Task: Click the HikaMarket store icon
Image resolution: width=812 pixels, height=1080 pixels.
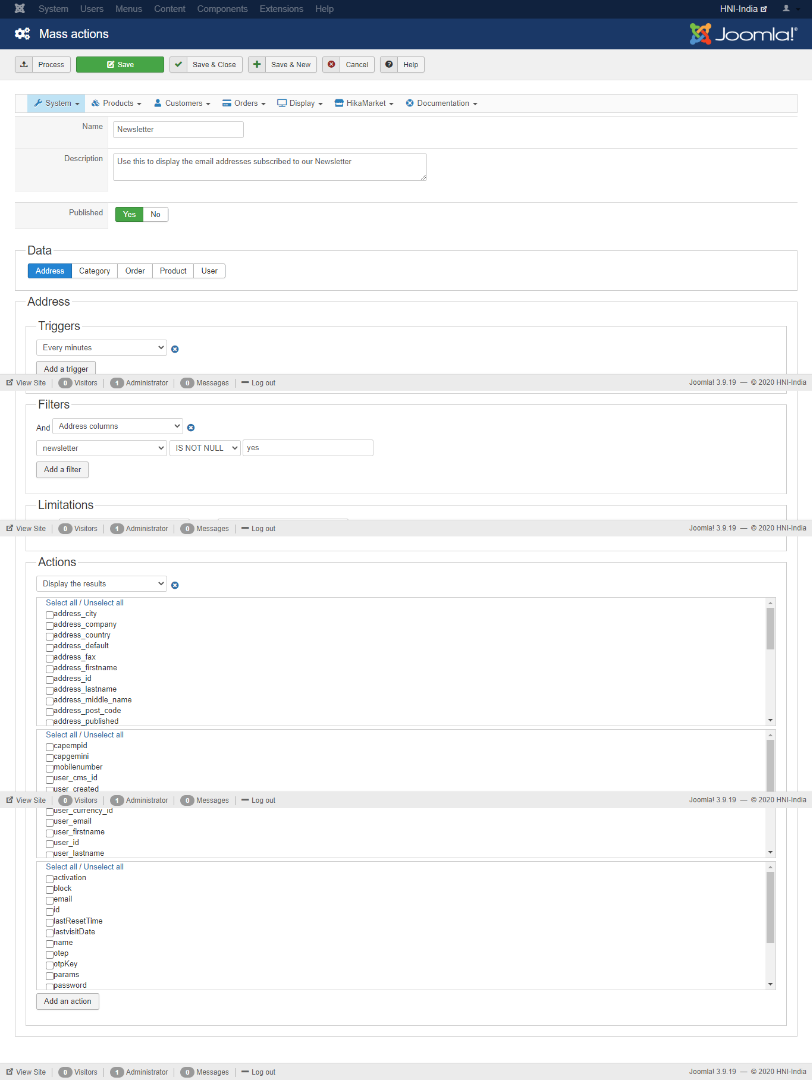Action: 339,103
